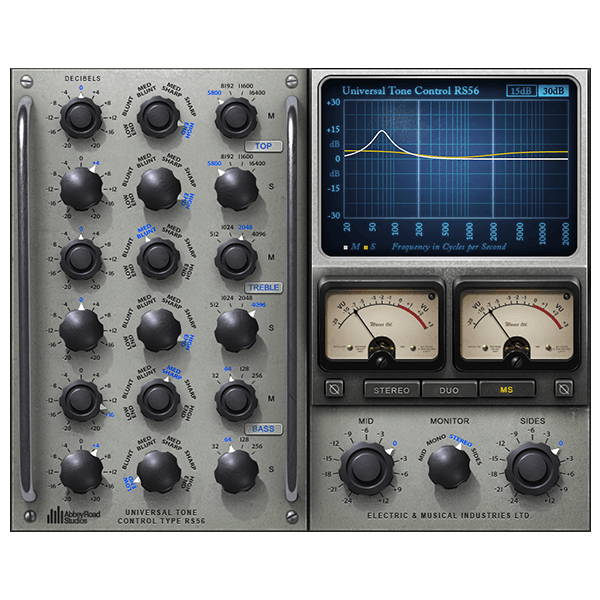Image resolution: width=600 pixels, height=600 pixels.
Task: Toggle the left phase invert button
Action: point(334,389)
